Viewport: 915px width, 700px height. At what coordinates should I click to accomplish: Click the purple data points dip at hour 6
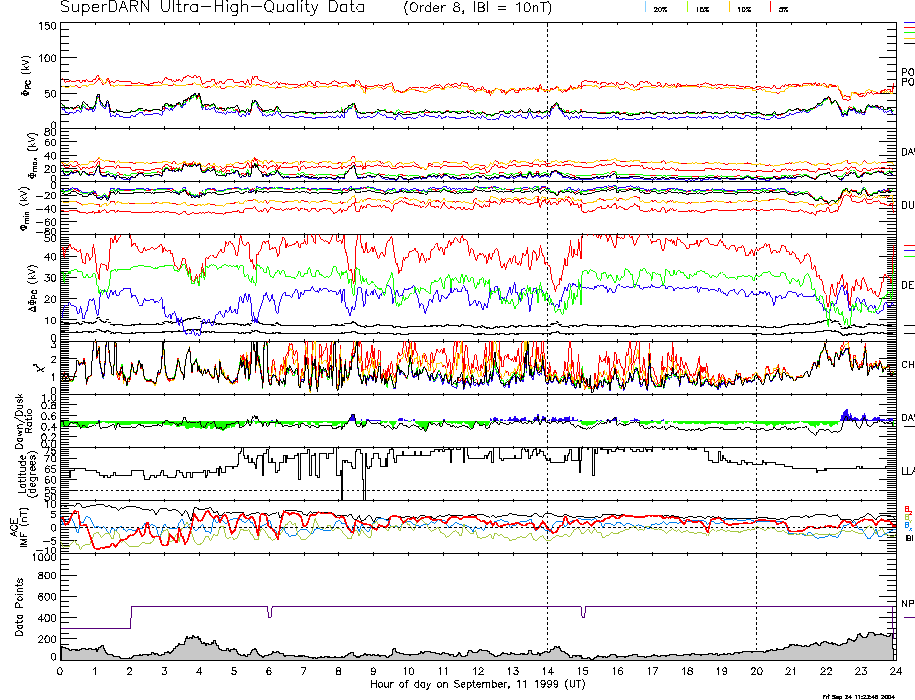point(269,613)
